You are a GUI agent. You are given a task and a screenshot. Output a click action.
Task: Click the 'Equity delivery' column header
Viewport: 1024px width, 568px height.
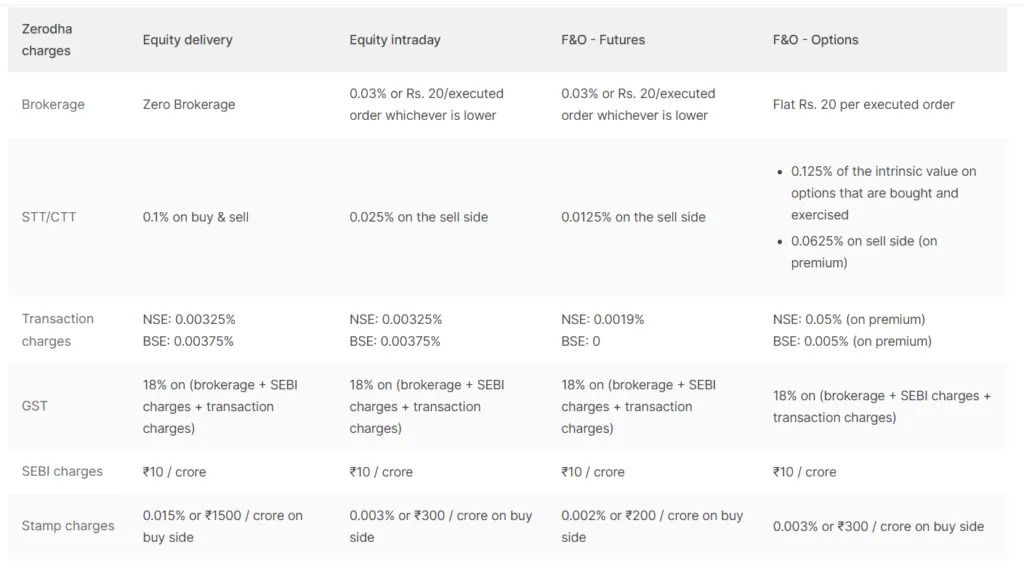(x=187, y=40)
